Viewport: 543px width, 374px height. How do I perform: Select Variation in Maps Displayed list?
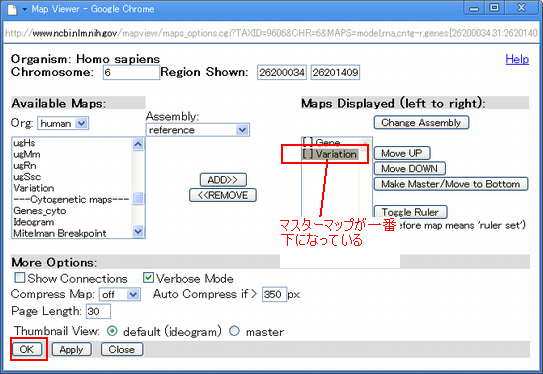point(330,154)
